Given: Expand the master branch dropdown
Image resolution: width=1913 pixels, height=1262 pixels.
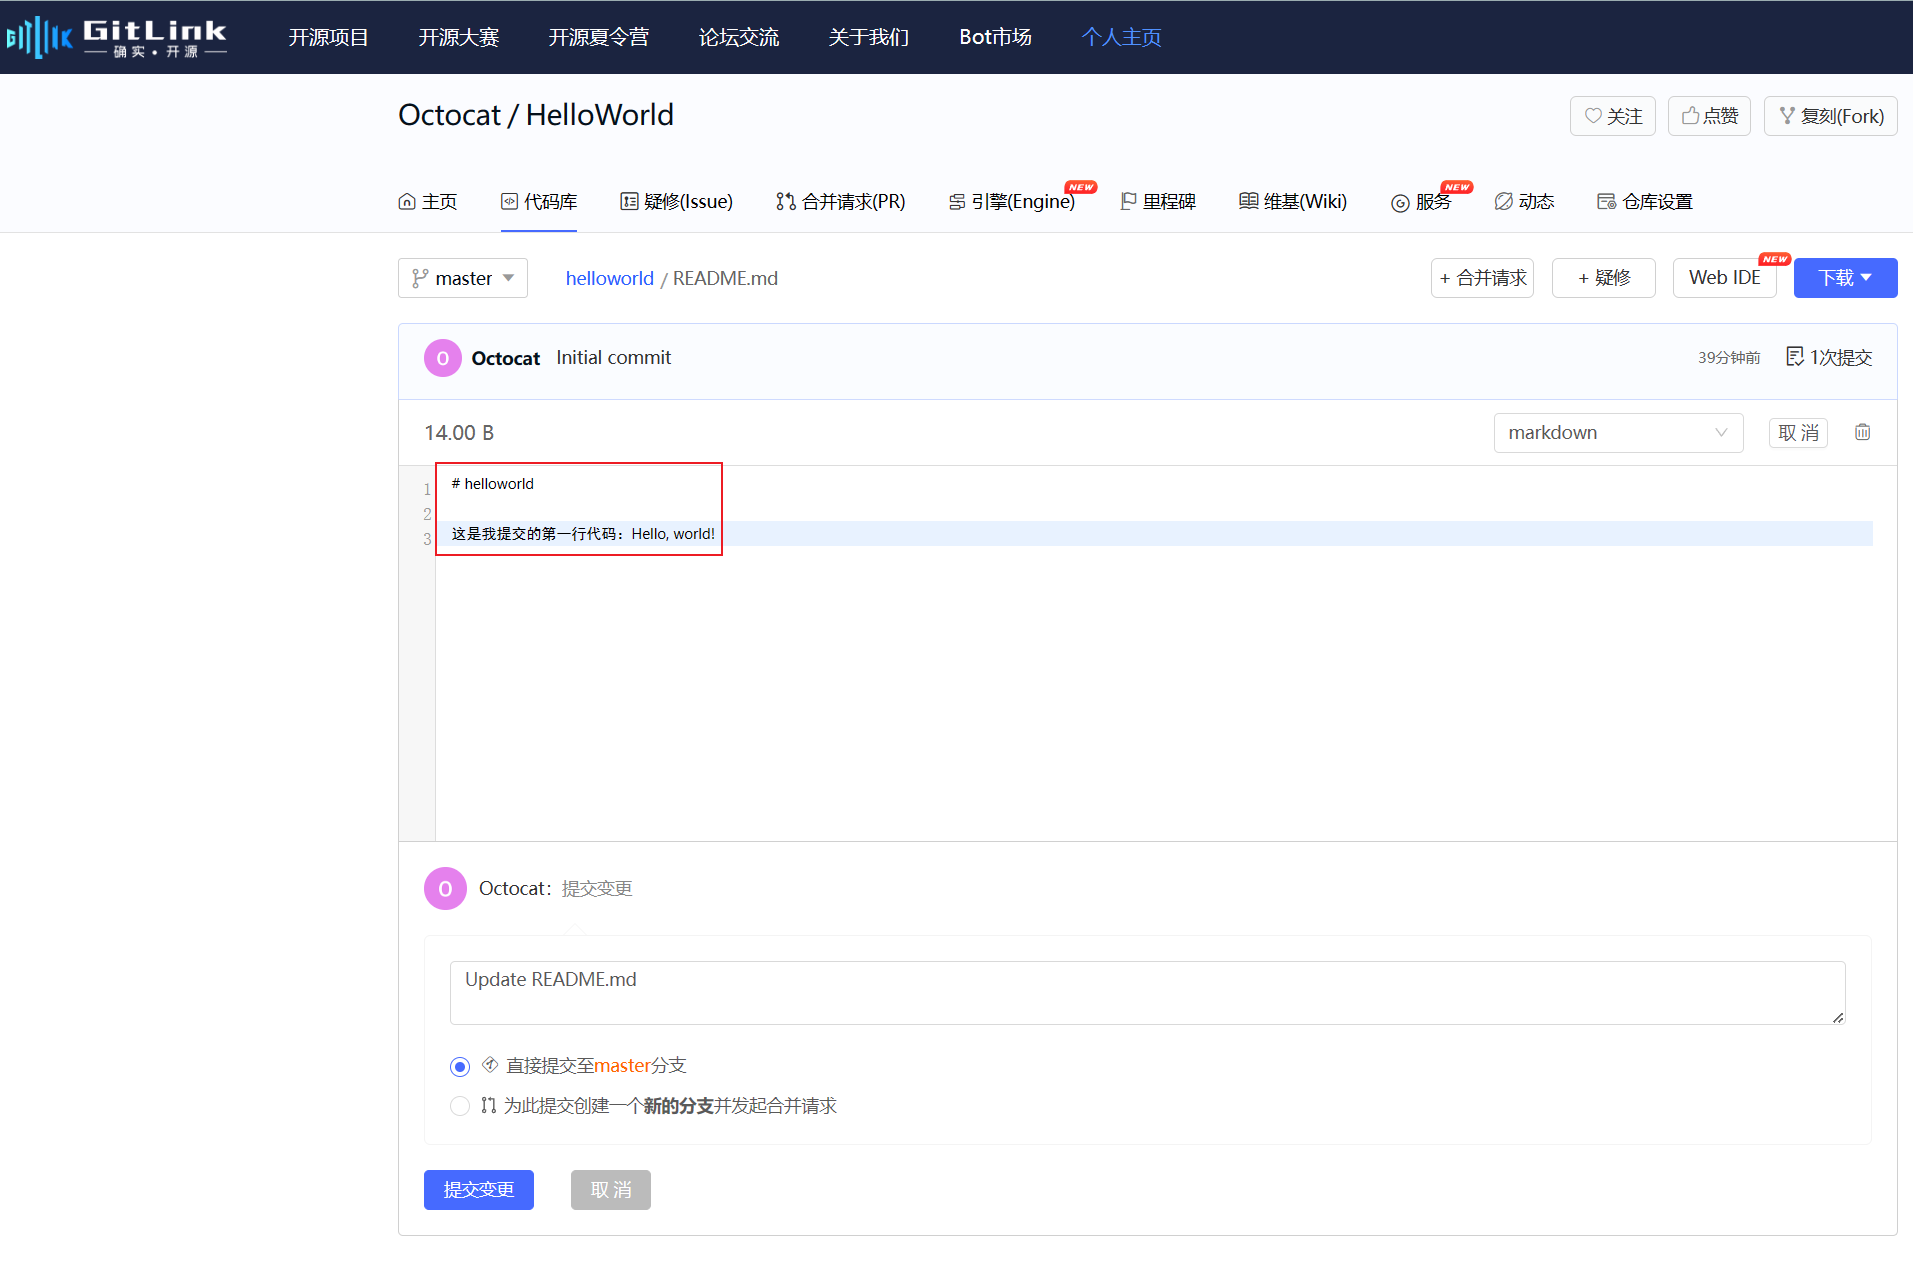Looking at the screenshot, I should (463, 278).
